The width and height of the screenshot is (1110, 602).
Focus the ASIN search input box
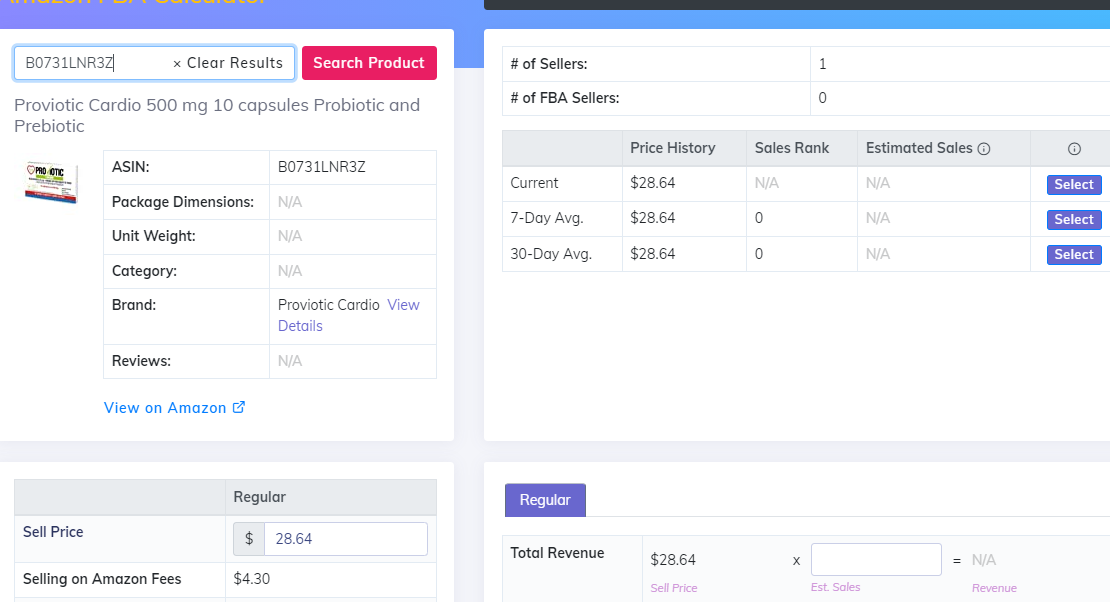(95, 63)
